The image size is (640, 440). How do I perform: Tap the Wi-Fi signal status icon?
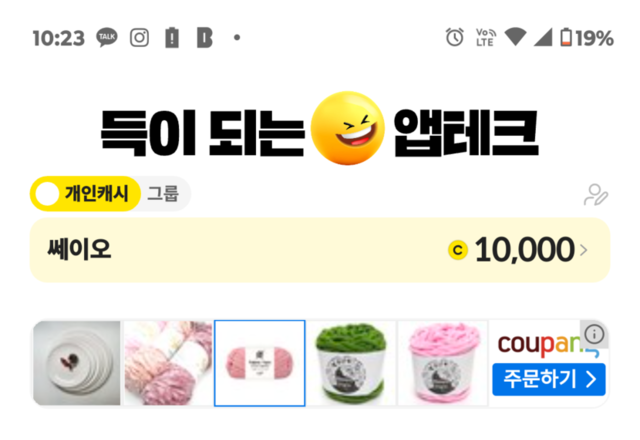click(x=516, y=37)
